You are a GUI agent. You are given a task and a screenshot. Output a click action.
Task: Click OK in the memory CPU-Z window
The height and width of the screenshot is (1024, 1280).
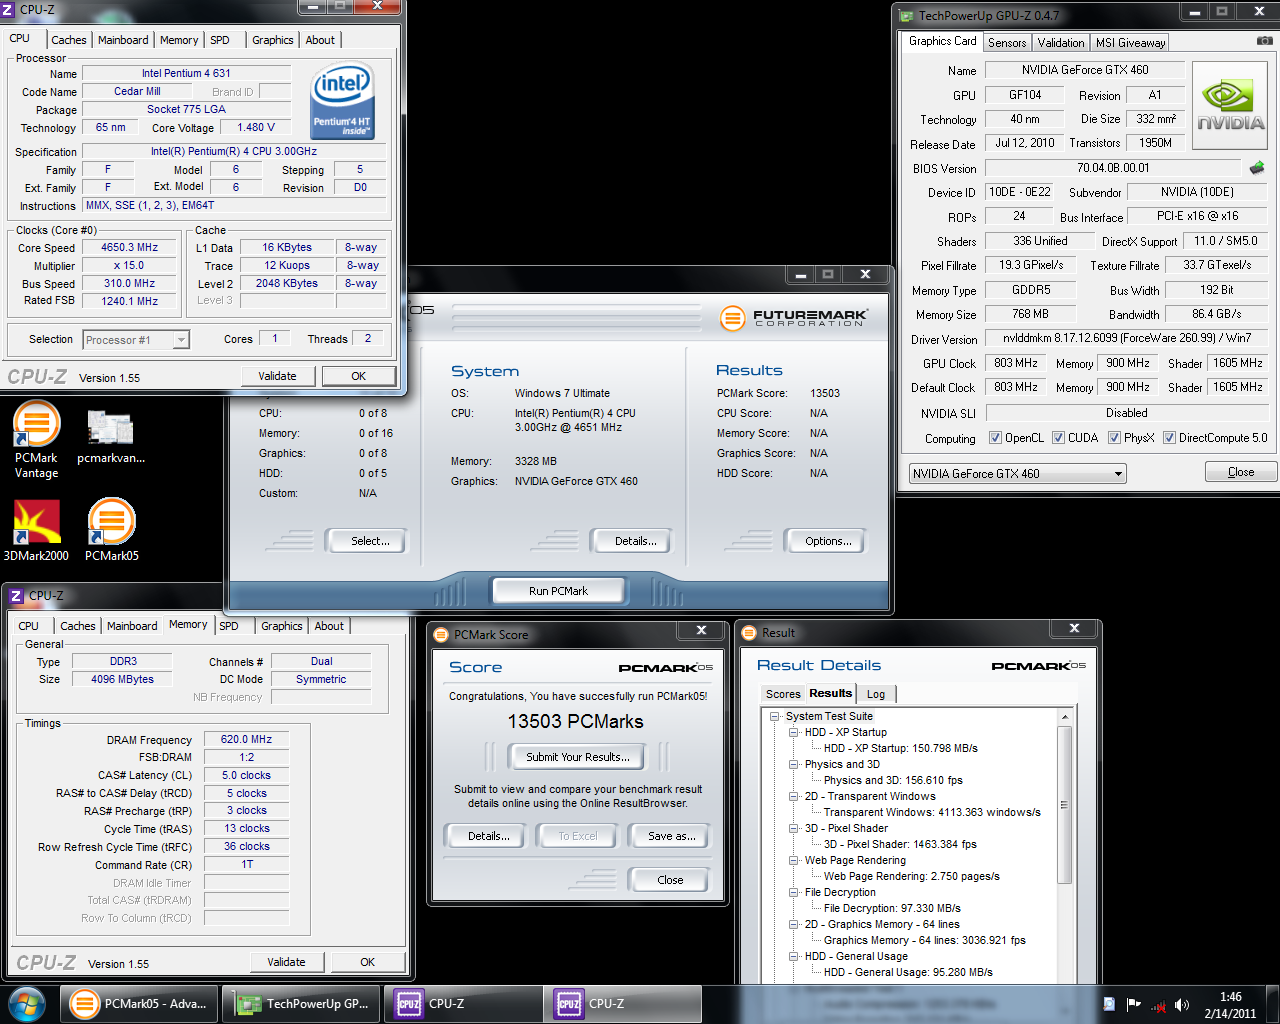[x=367, y=962]
